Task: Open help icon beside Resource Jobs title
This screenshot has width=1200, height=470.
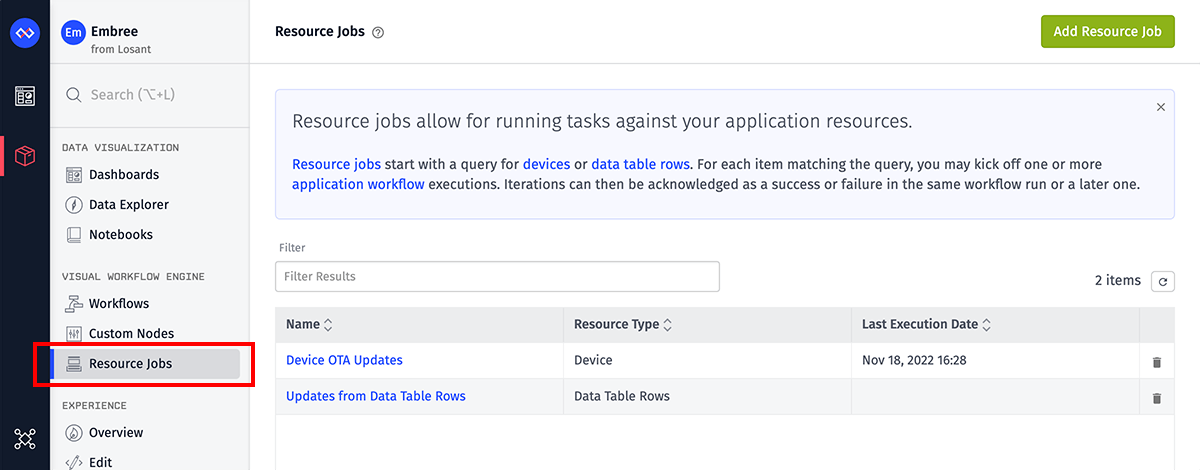Action: [x=378, y=32]
